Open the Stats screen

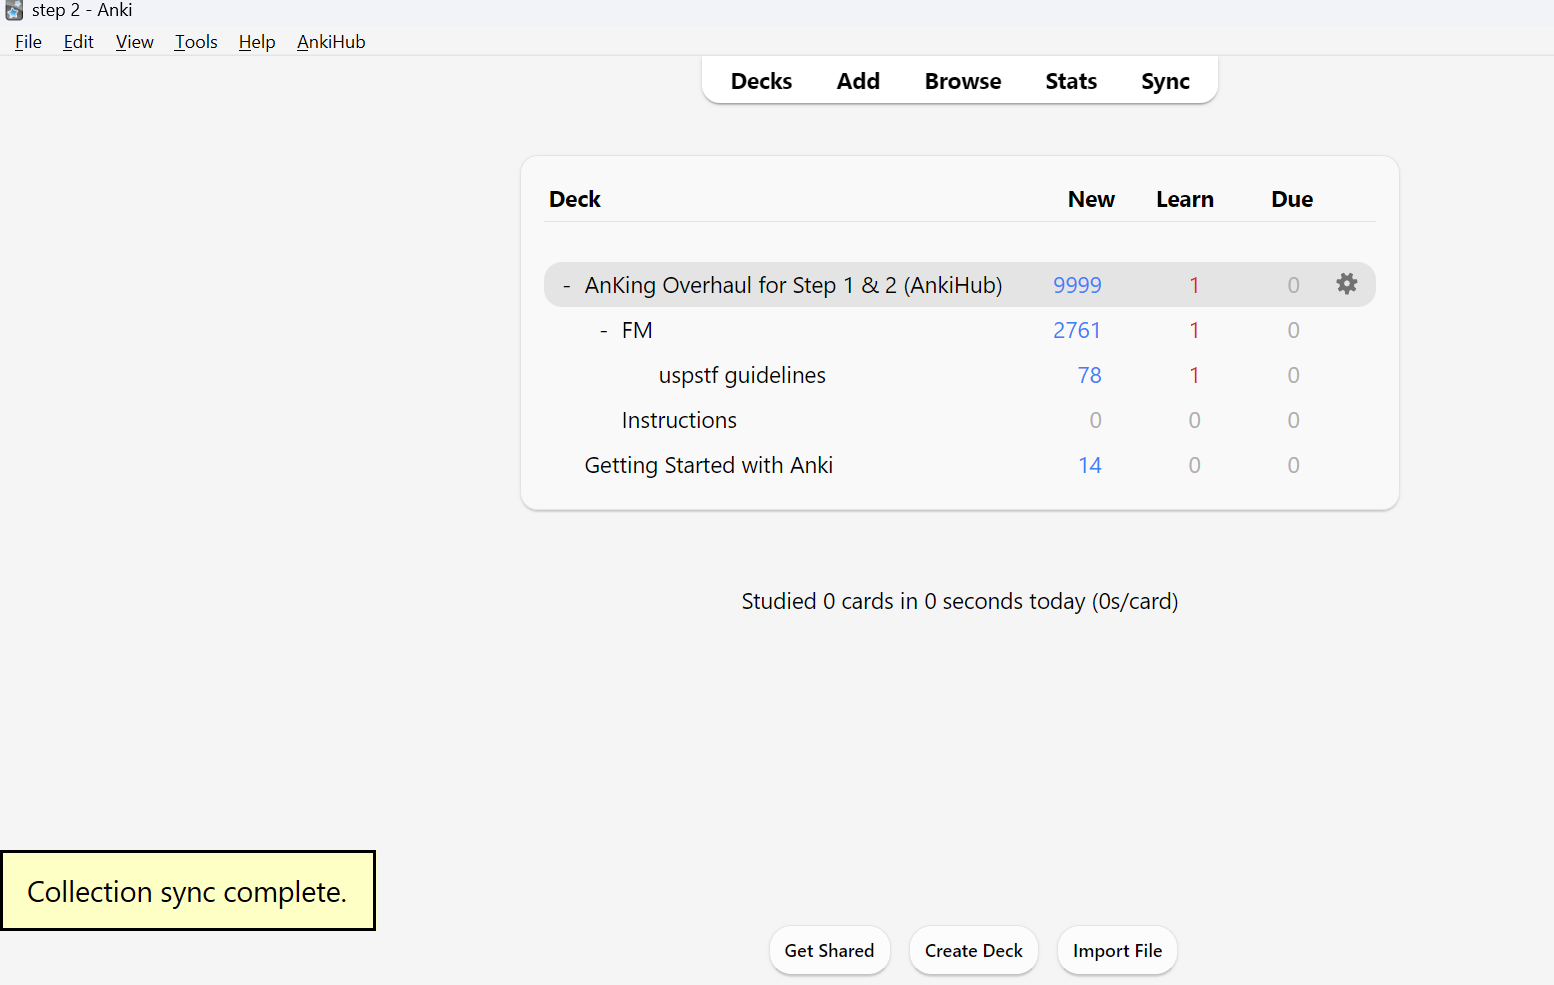[x=1071, y=81]
